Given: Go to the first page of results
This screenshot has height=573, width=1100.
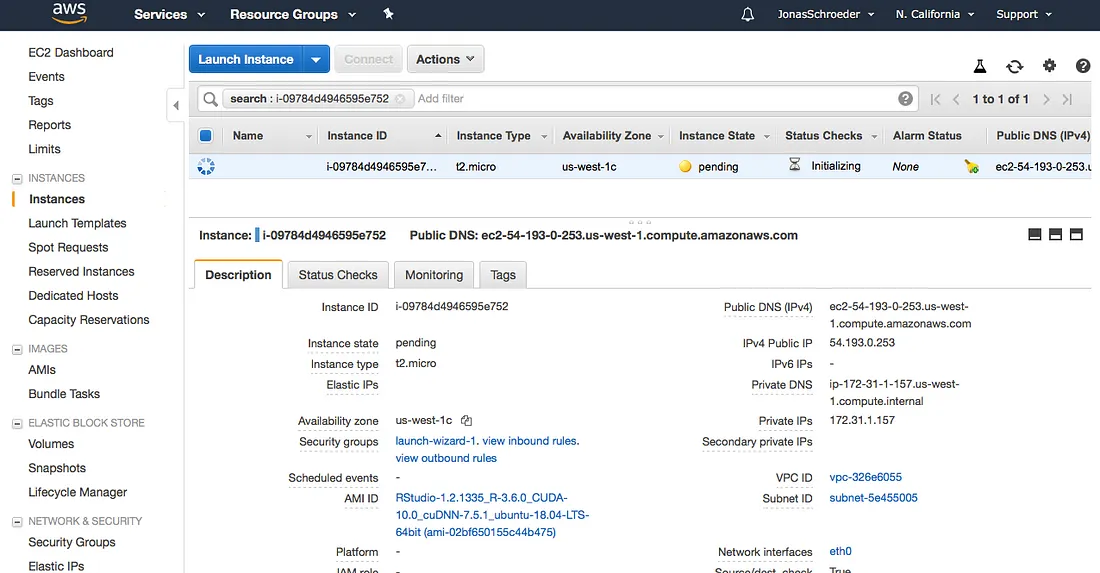Looking at the screenshot, I should coord(935,100).
